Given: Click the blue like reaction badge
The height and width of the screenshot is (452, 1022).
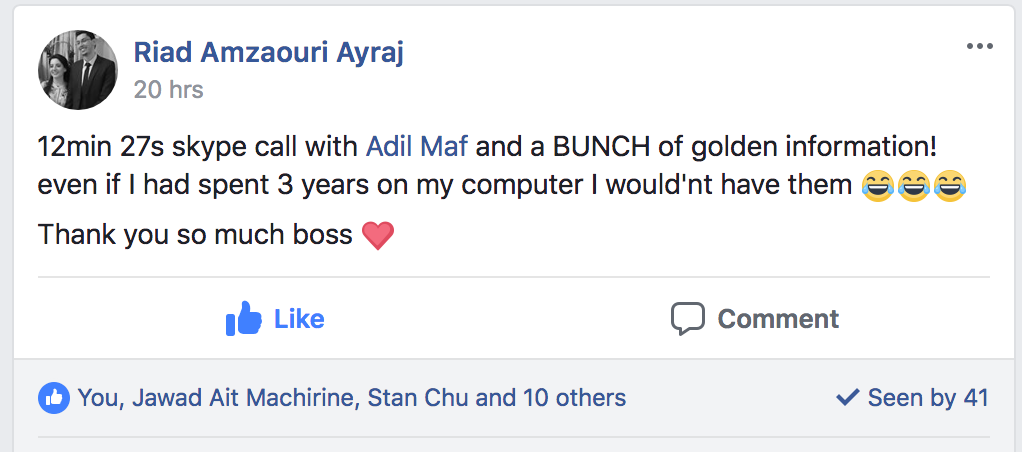Looking at the screenshot, I should point(54,398).
